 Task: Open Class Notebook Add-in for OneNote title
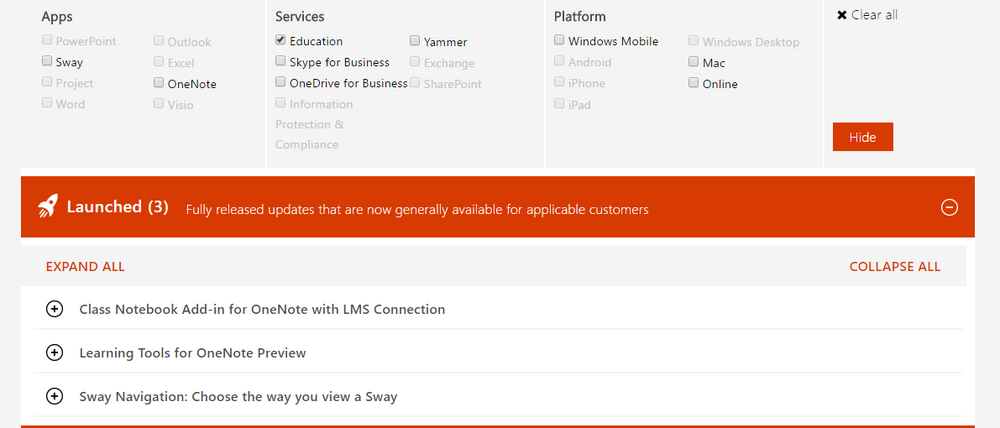point(262,309)
